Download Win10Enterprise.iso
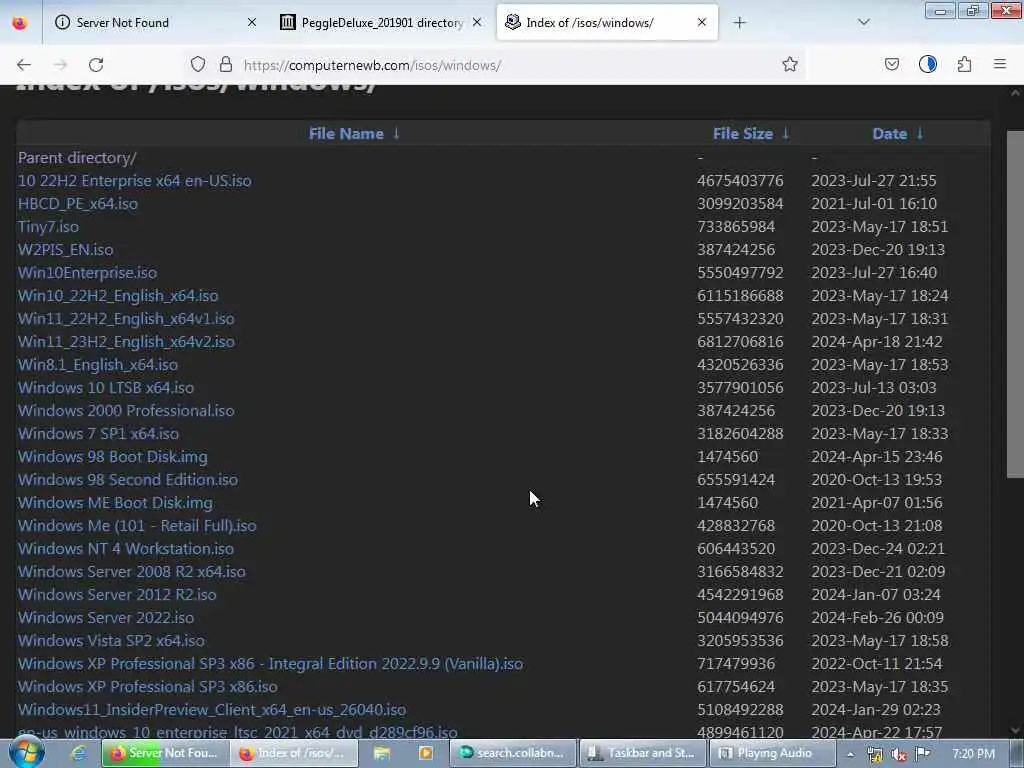 pyautogui.click(x=88, y=272)
